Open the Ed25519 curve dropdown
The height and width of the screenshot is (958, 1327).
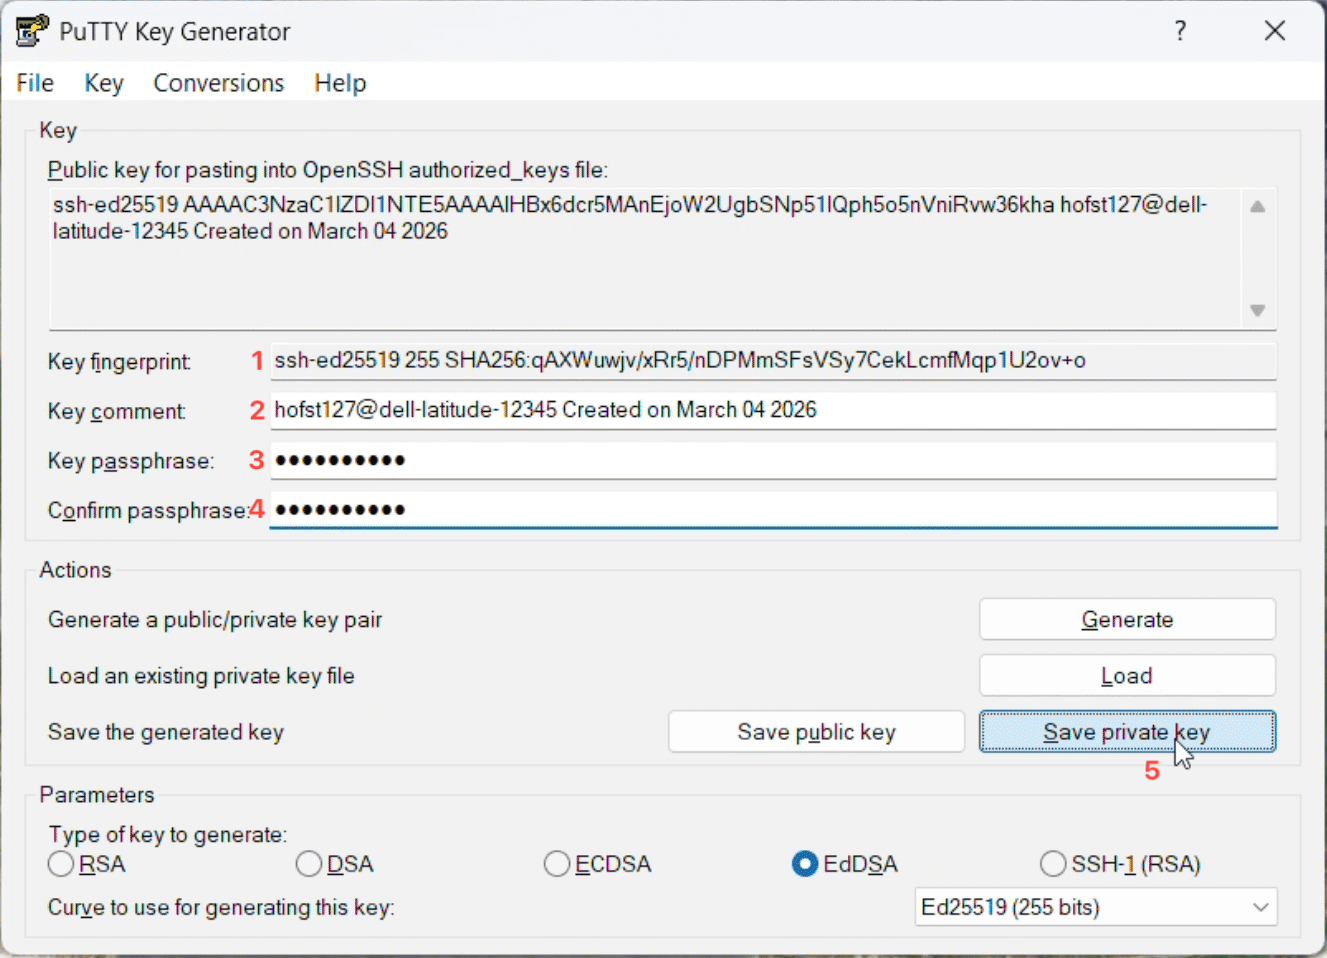[1095, 907]
